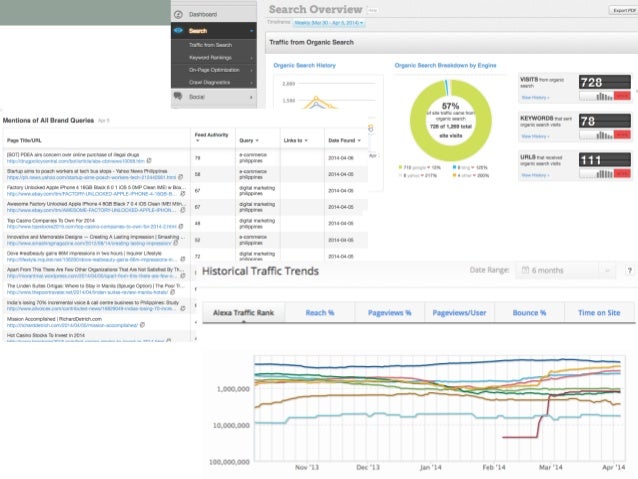The width and height of the screenshot is (638, 479).
Task: Switch to the Bounce % tab
Action: click(529, 313)
